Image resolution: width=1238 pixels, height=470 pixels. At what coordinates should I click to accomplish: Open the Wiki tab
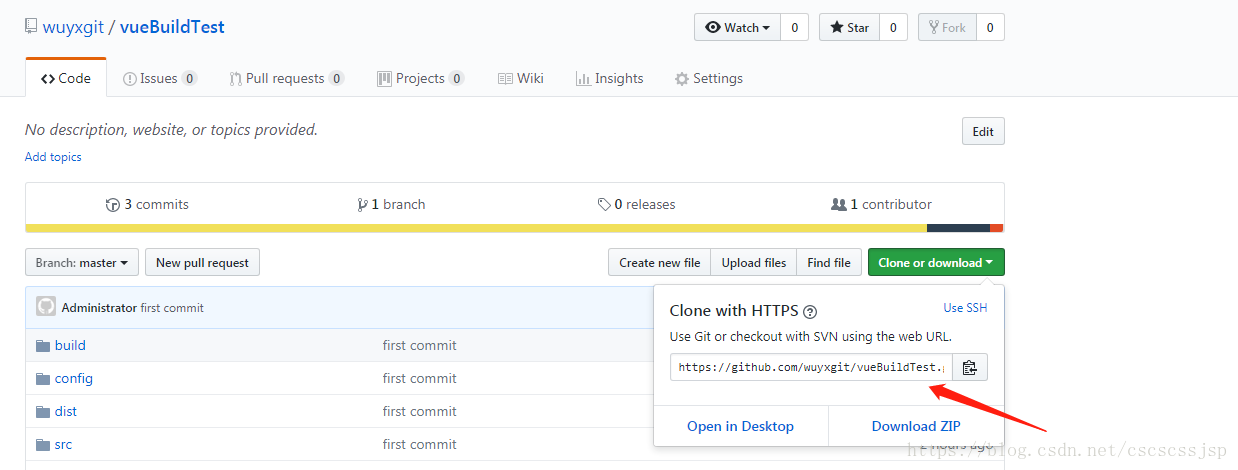pos(520,78)
